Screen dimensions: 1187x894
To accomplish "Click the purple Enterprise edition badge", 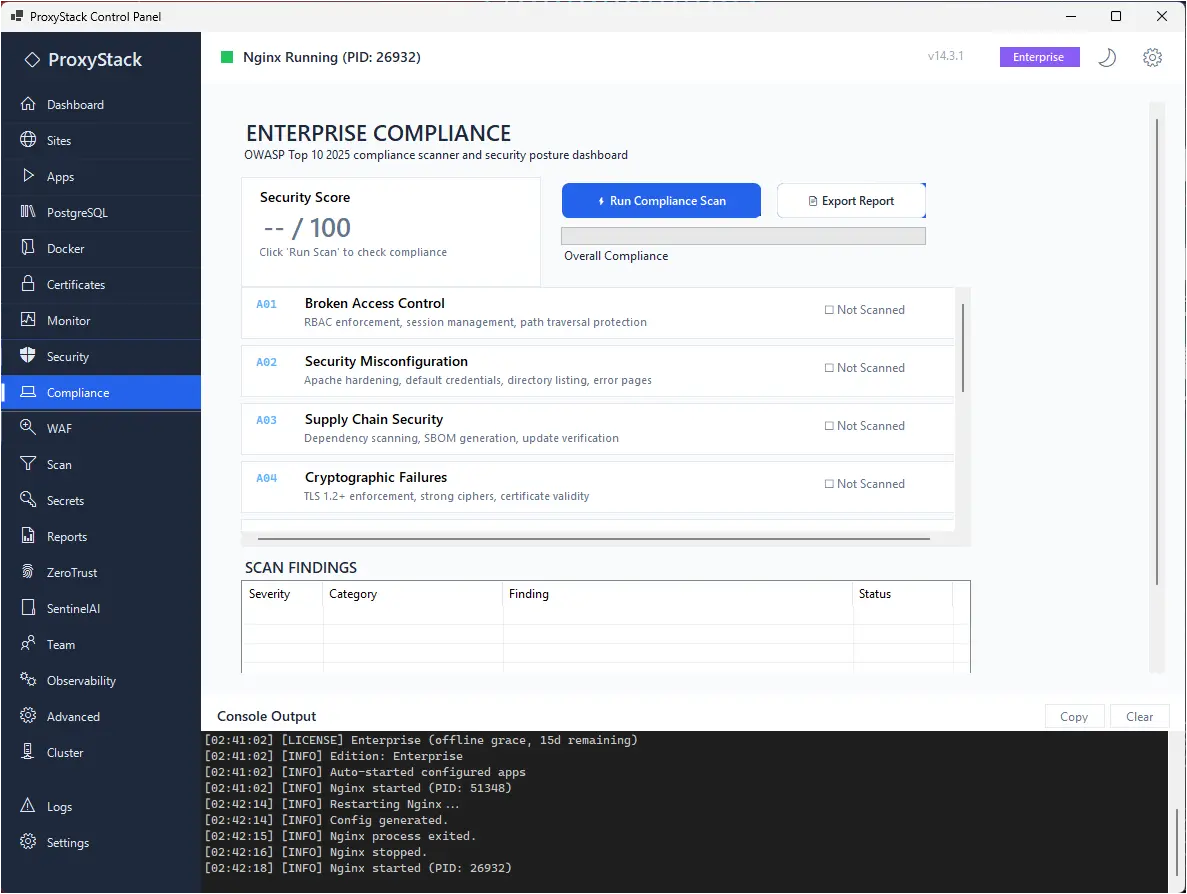I will point(1039,57).
